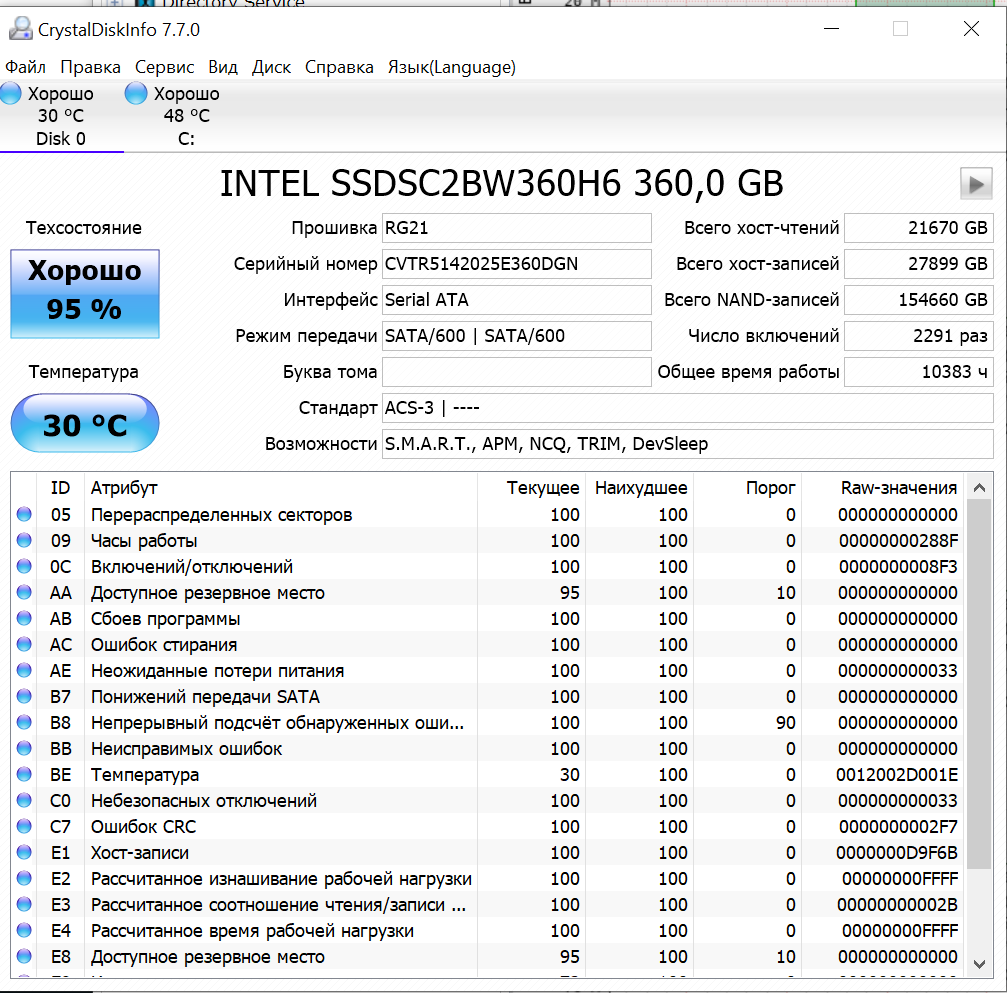The height and width of the screenshot is (993, 1007).
Task: Click status icon of row AC Ошибок стирания
Action: click(24, 644)
